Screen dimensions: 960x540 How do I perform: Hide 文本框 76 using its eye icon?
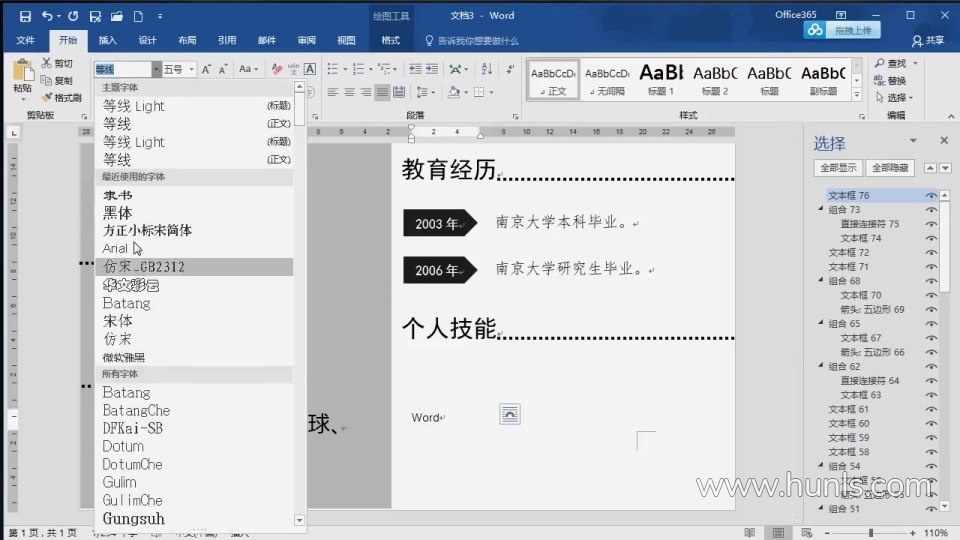pos(931,196)
